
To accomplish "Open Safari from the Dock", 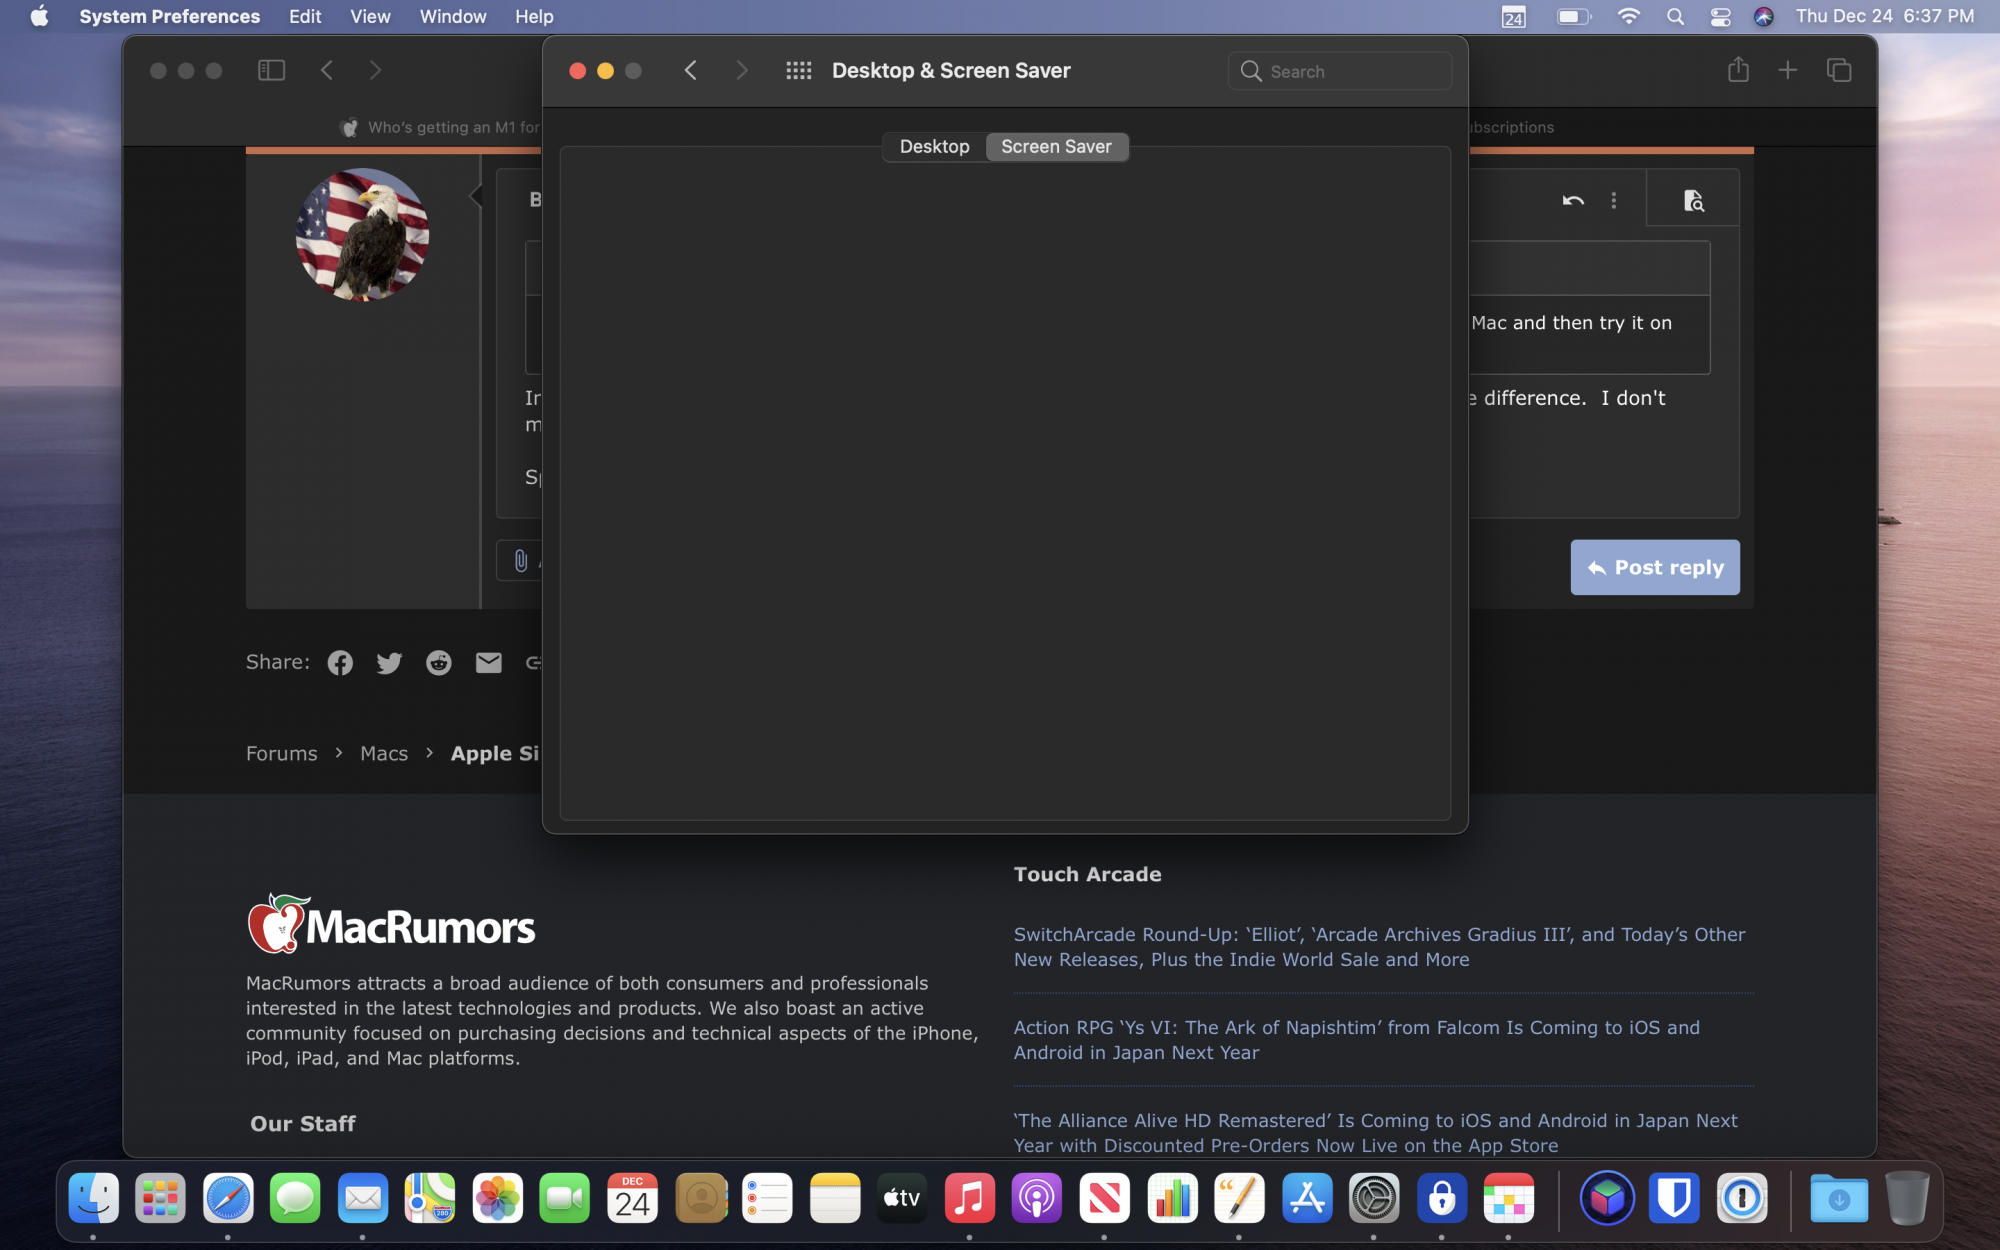I will tap(228, 1197).
